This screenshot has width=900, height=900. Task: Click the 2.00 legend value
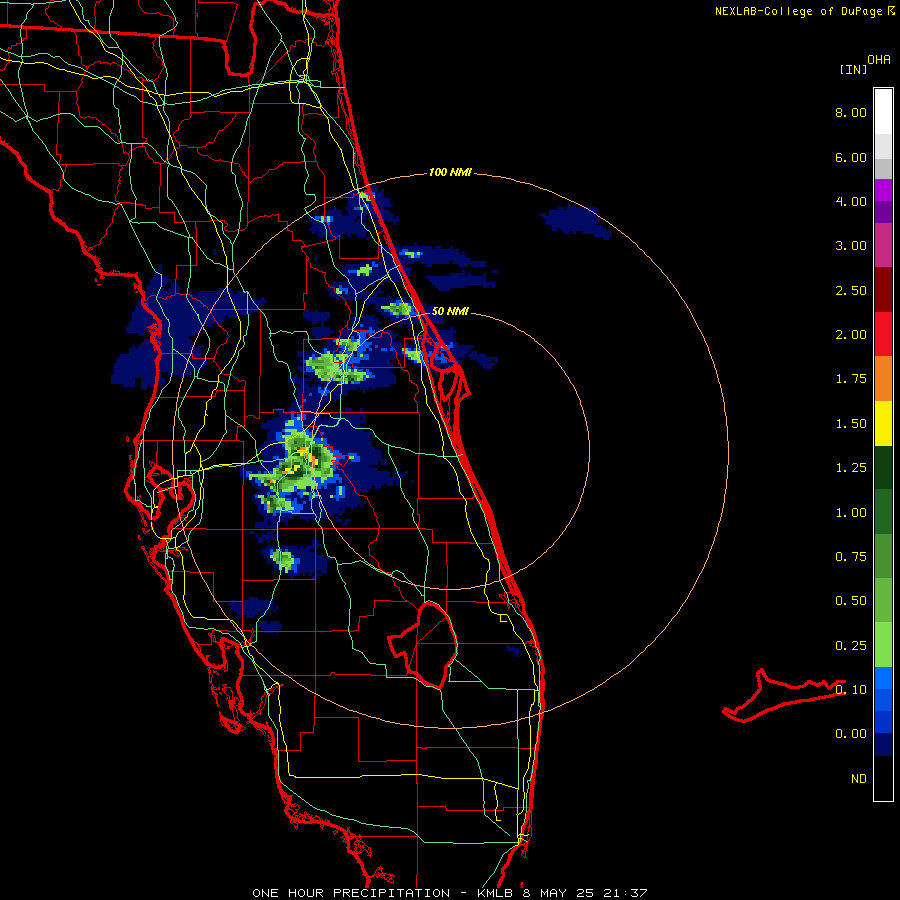click(851, 335)
